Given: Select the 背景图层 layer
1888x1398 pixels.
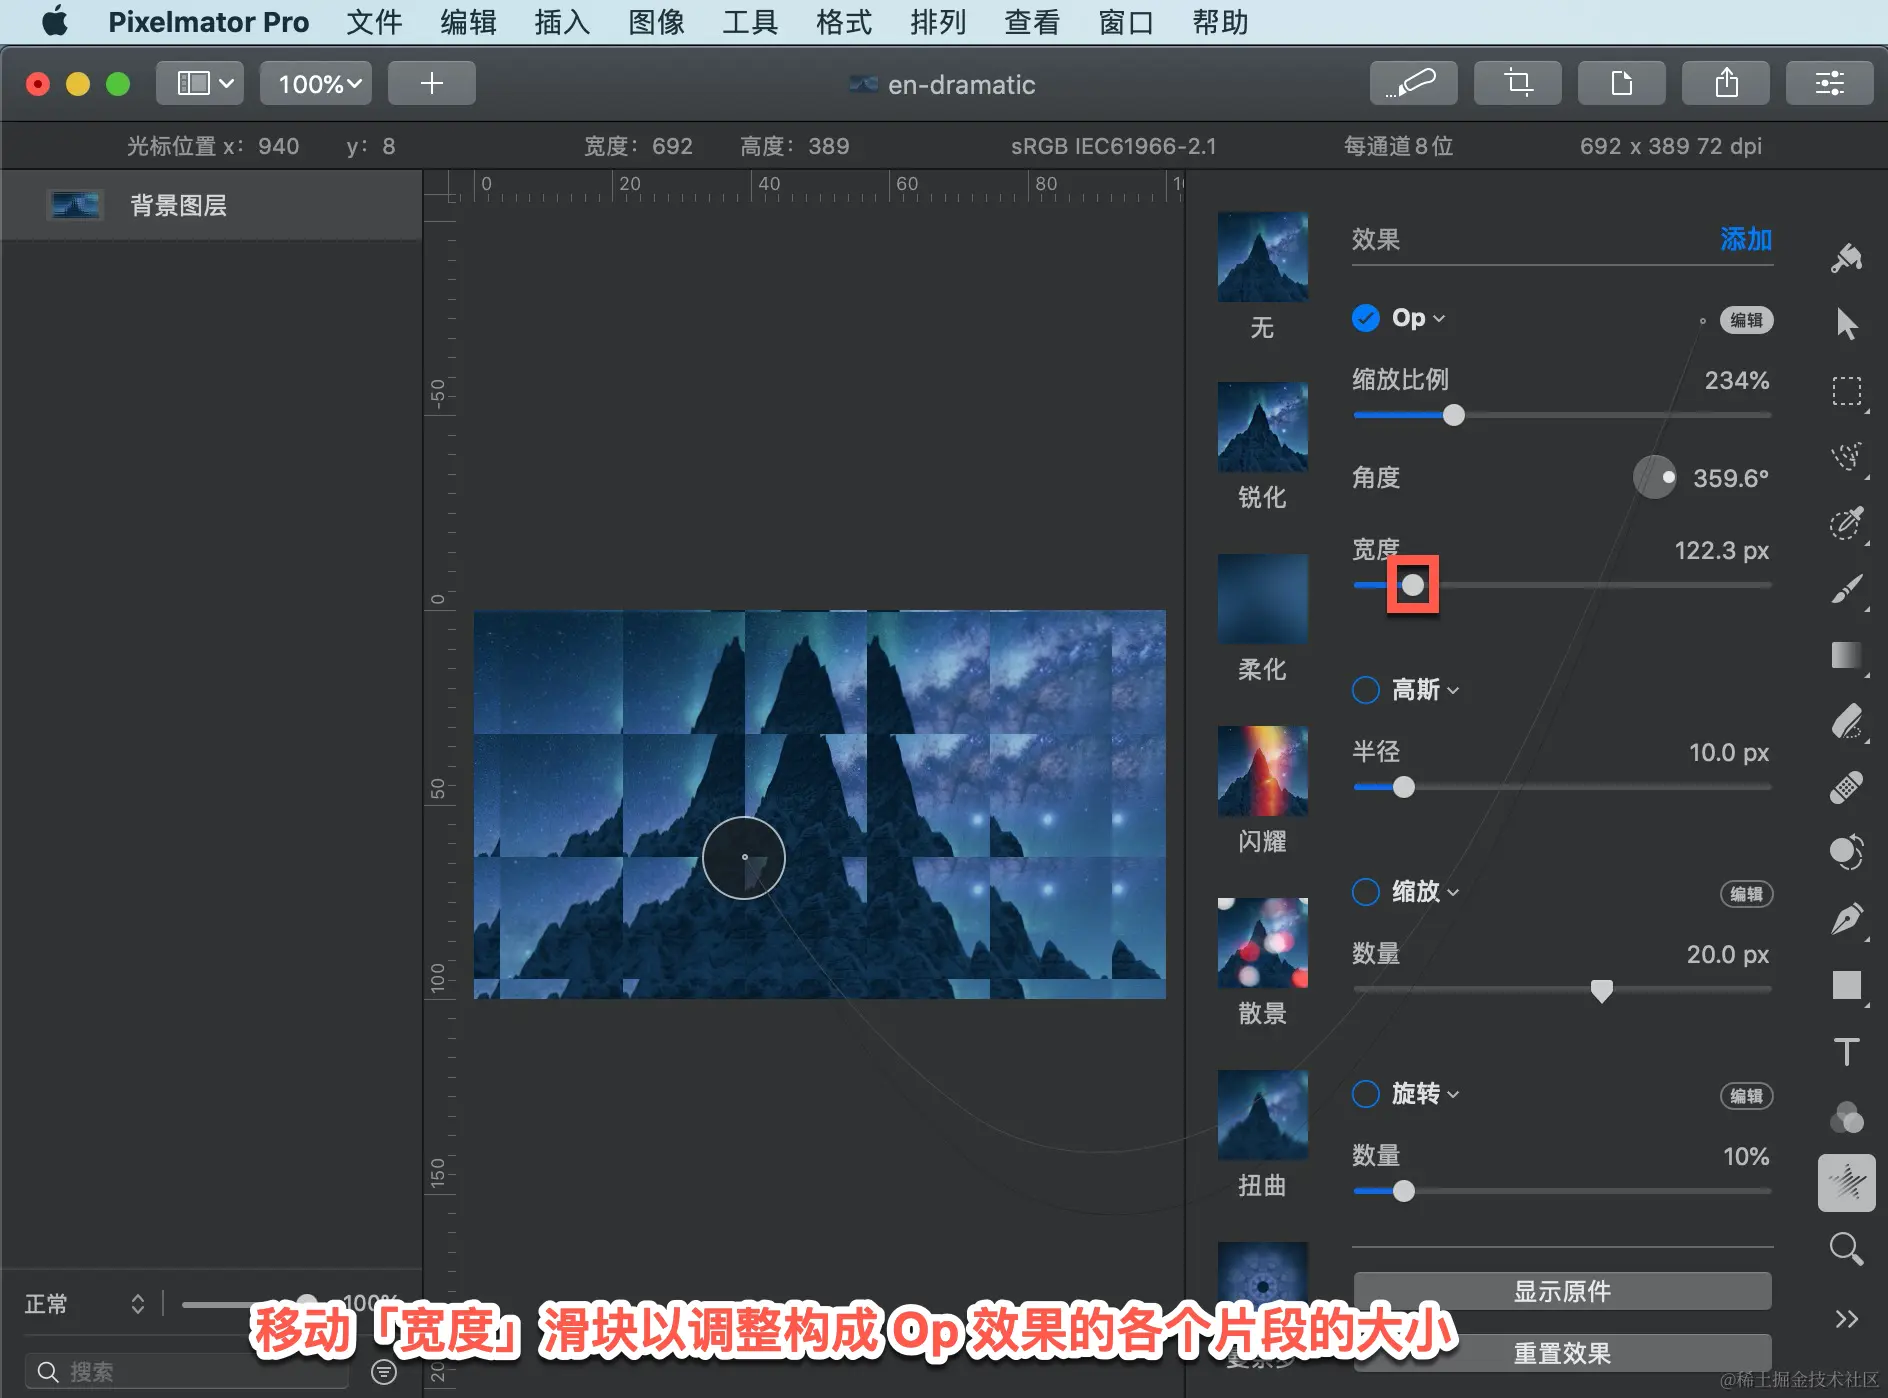Looking at the screenshot, I should pyautogui.click(x=211, y=205).
